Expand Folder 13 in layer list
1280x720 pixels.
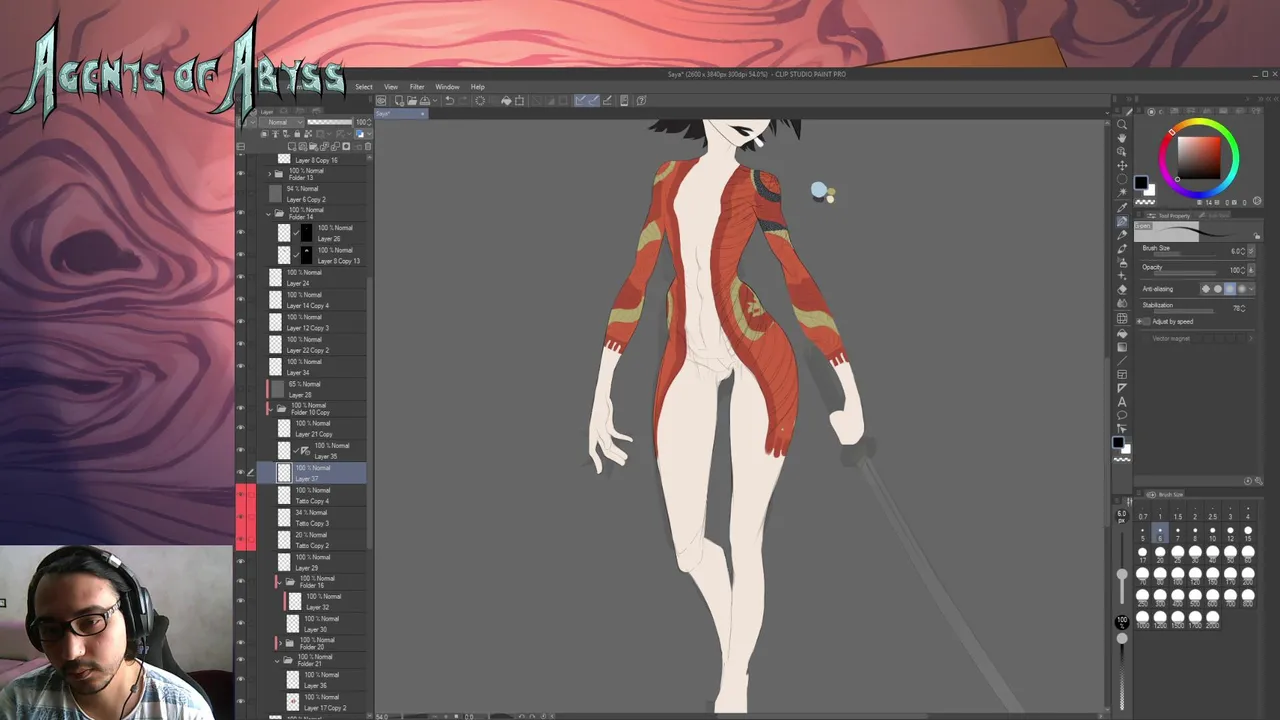click(270, 173)
